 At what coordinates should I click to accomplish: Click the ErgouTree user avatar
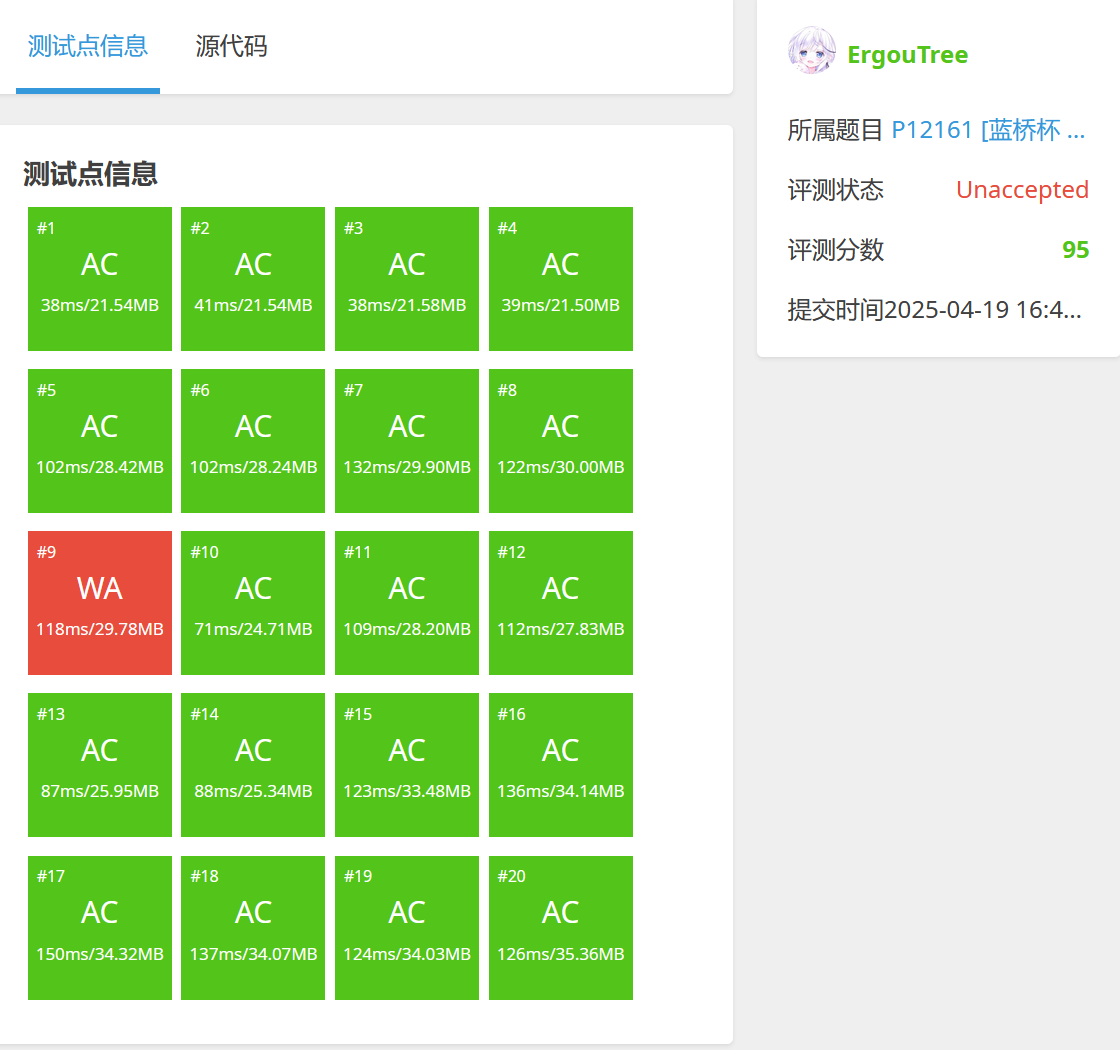pos(812,51)
